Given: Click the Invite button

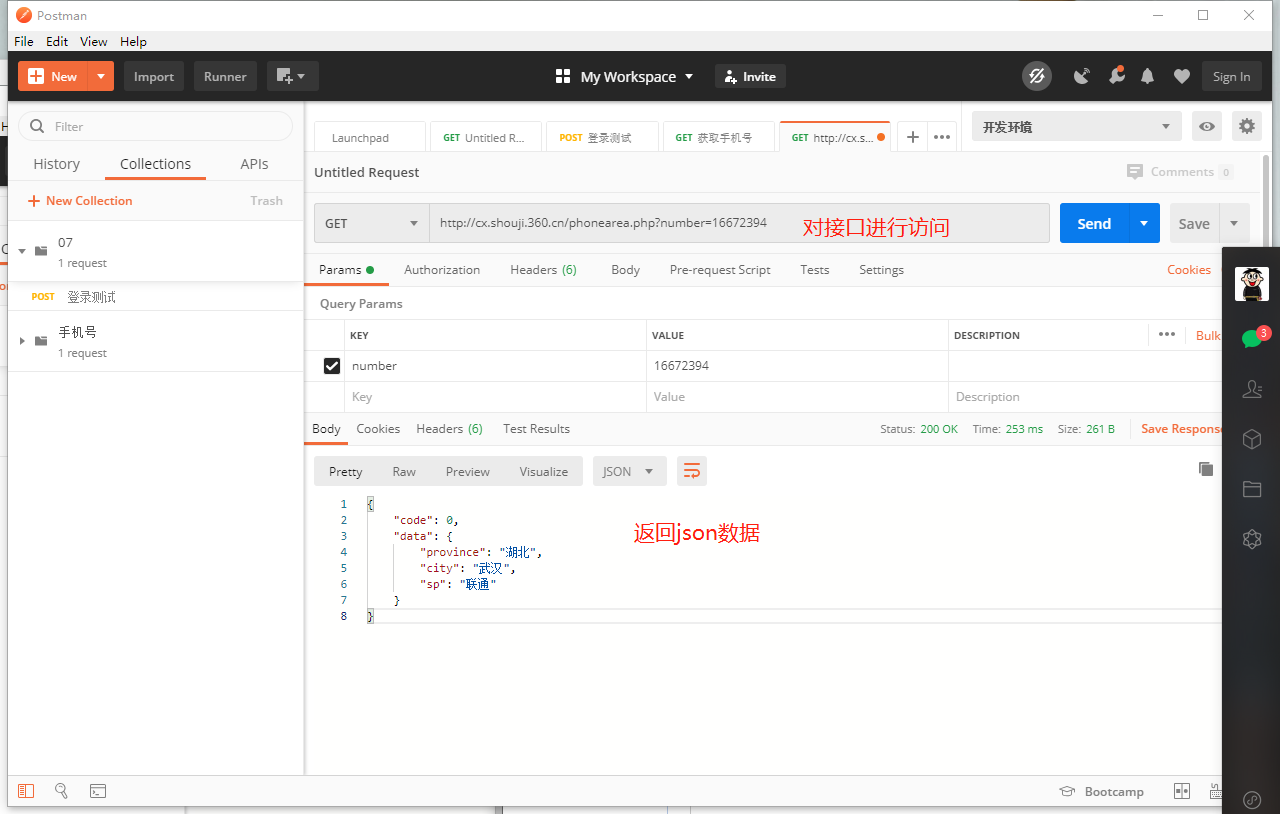Looking at the screenshot, I should click(x=750, y=76).
